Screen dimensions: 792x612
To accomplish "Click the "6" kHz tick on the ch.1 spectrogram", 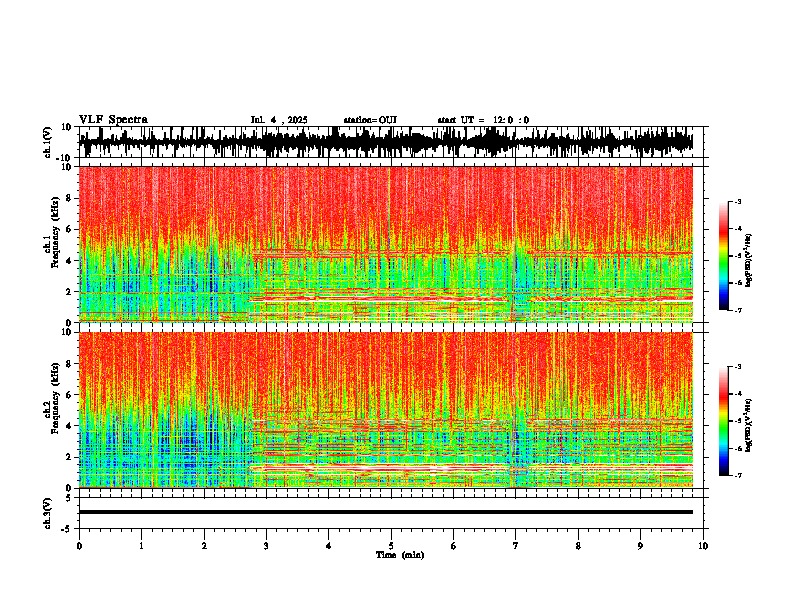I will pyautogui.click(x=69, y=229).
